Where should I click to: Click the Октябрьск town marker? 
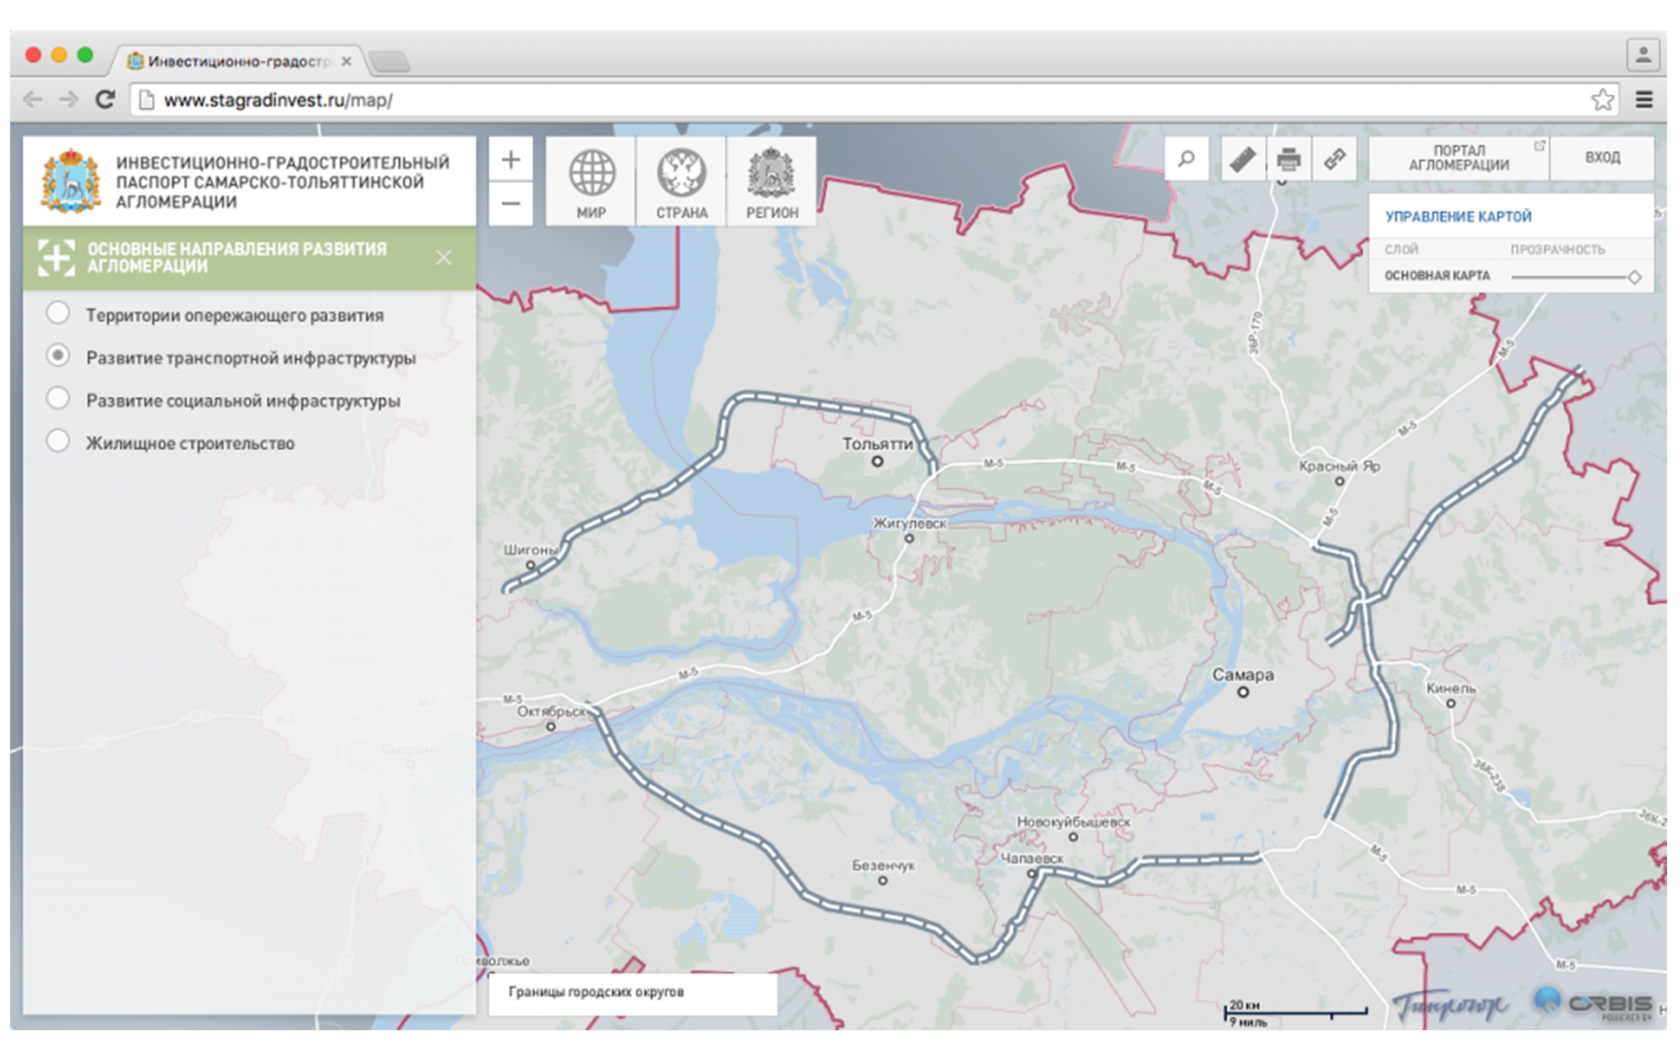pyautogui.click(x=550, y=727)
